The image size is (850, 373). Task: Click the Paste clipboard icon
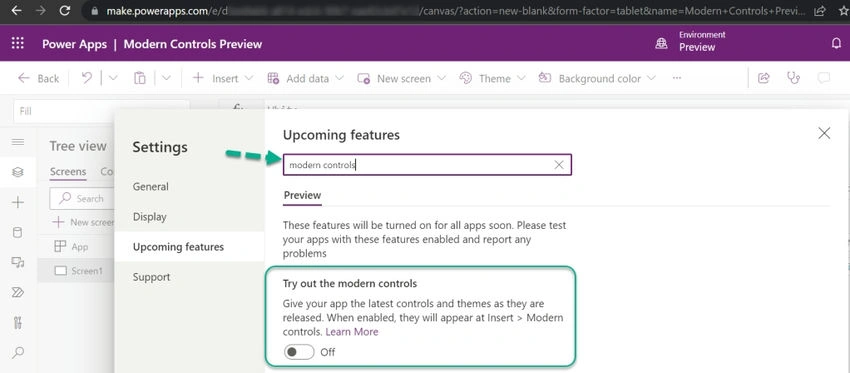(140, 78)
